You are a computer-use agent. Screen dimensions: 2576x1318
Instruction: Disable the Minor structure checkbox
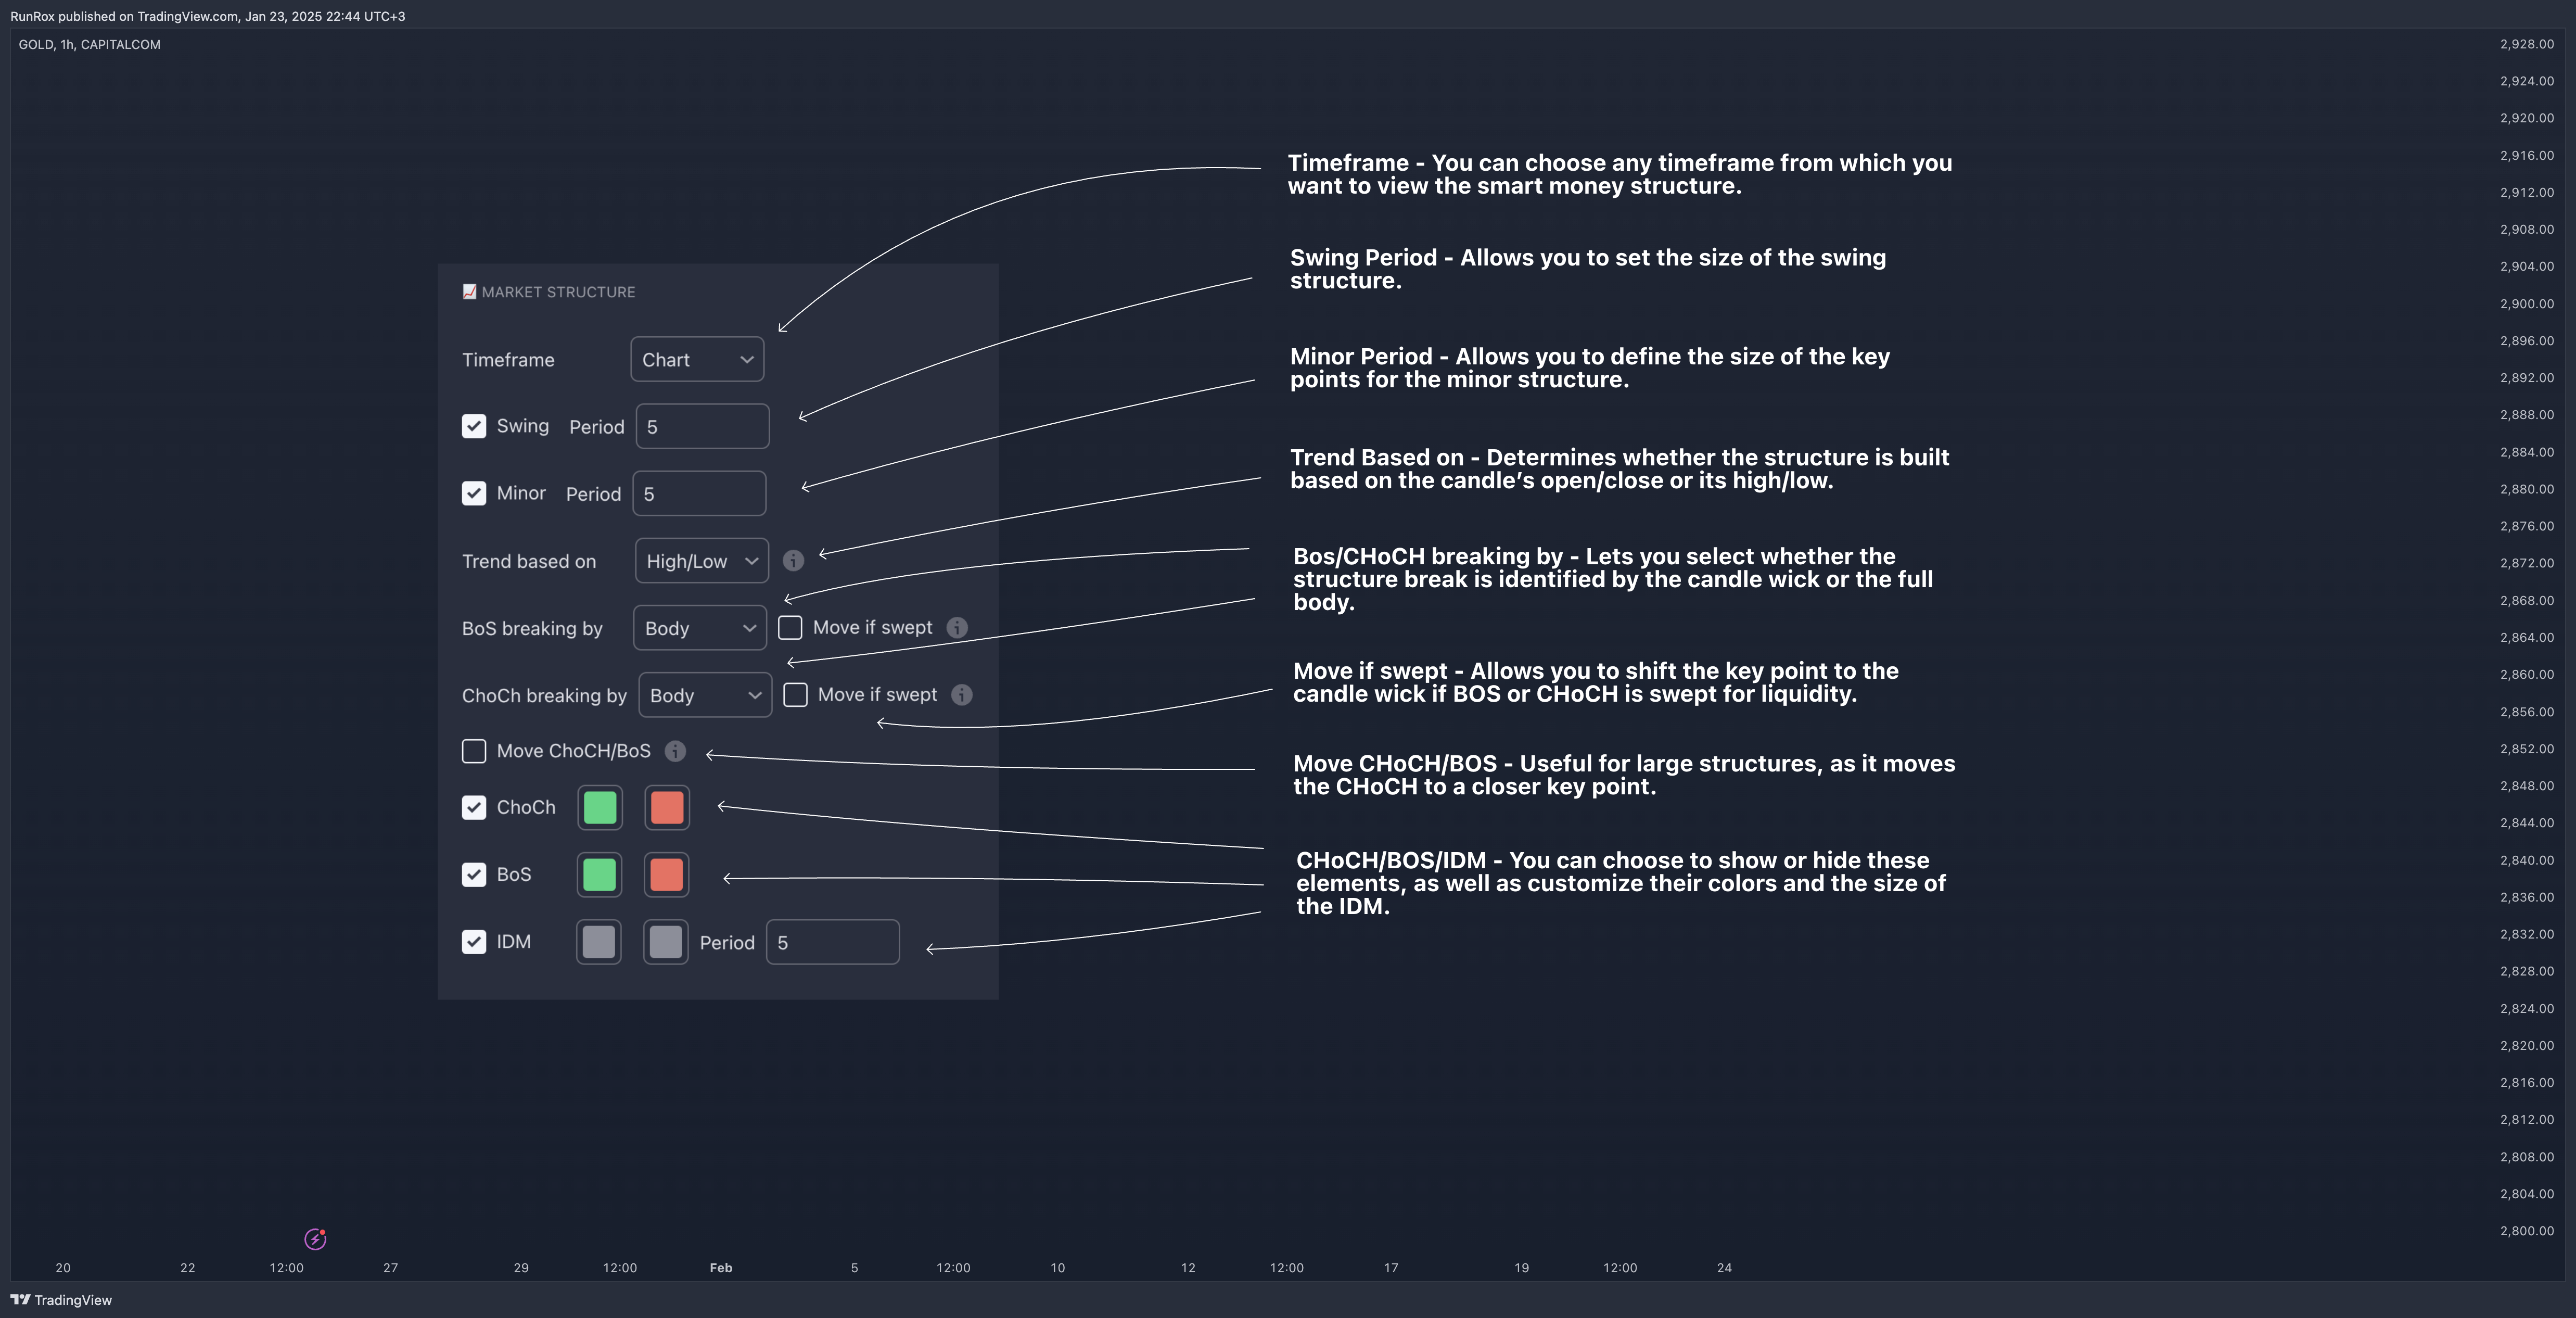(474, 494)
